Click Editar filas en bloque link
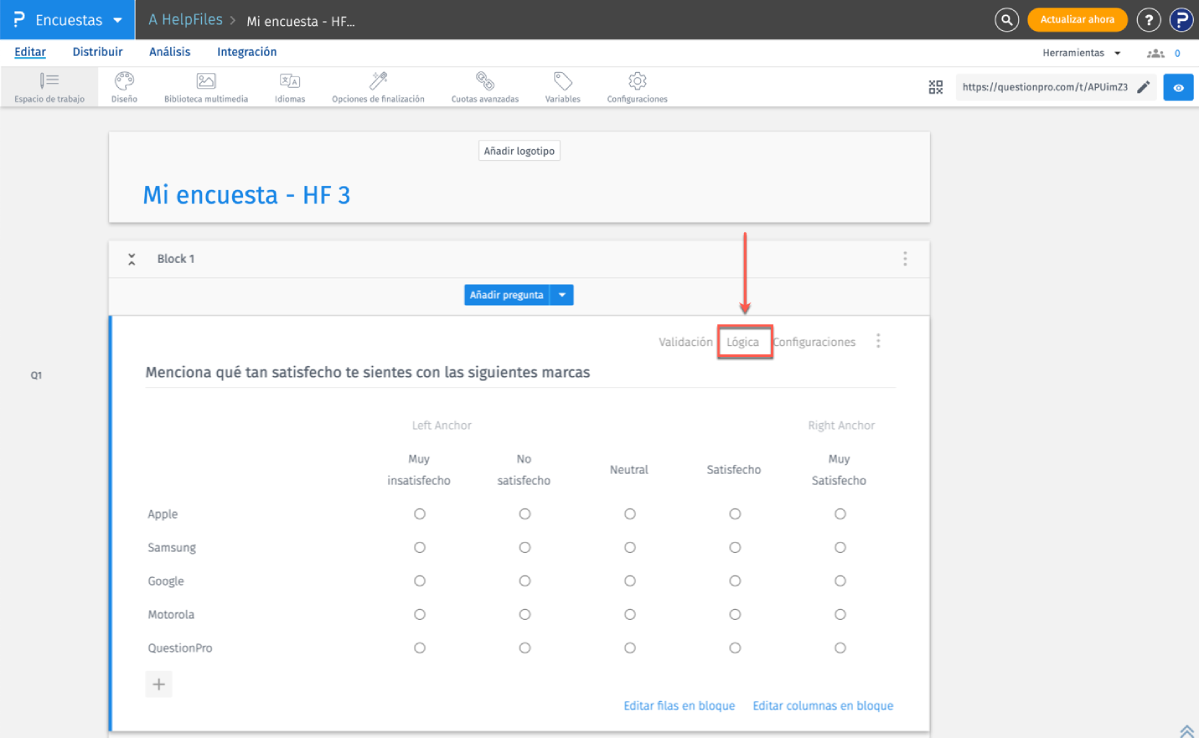The width and height of the screenshot is (1199, 738). 679,706
